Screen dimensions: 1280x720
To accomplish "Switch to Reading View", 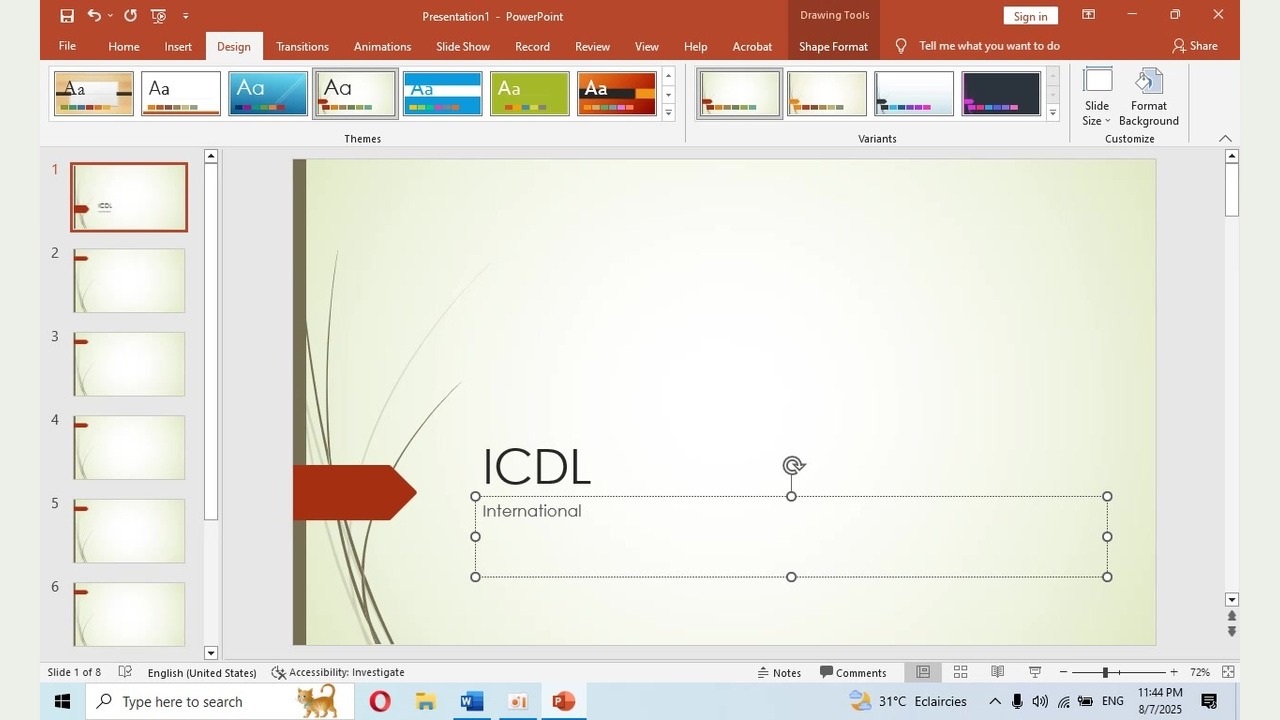I will 997,672.
